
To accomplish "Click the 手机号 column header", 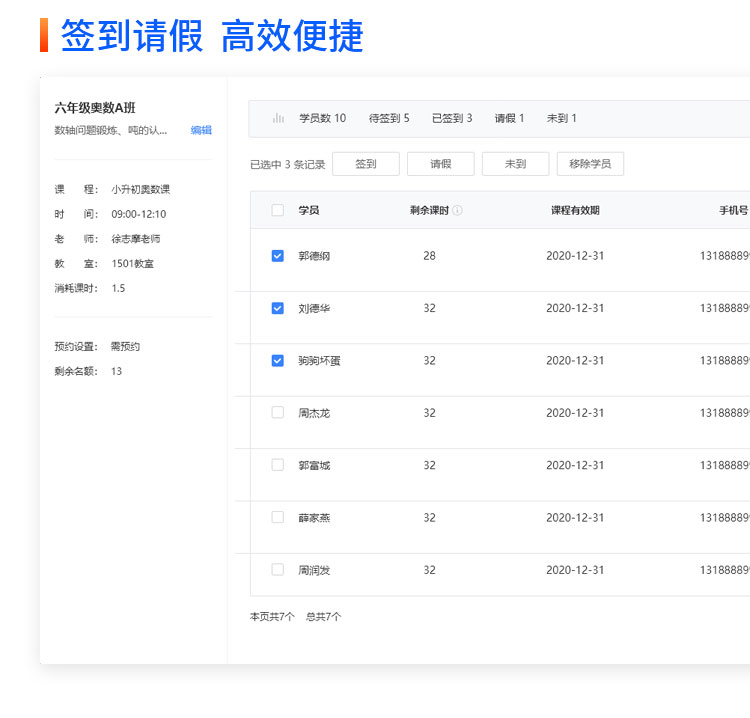I will click(734, 210).
